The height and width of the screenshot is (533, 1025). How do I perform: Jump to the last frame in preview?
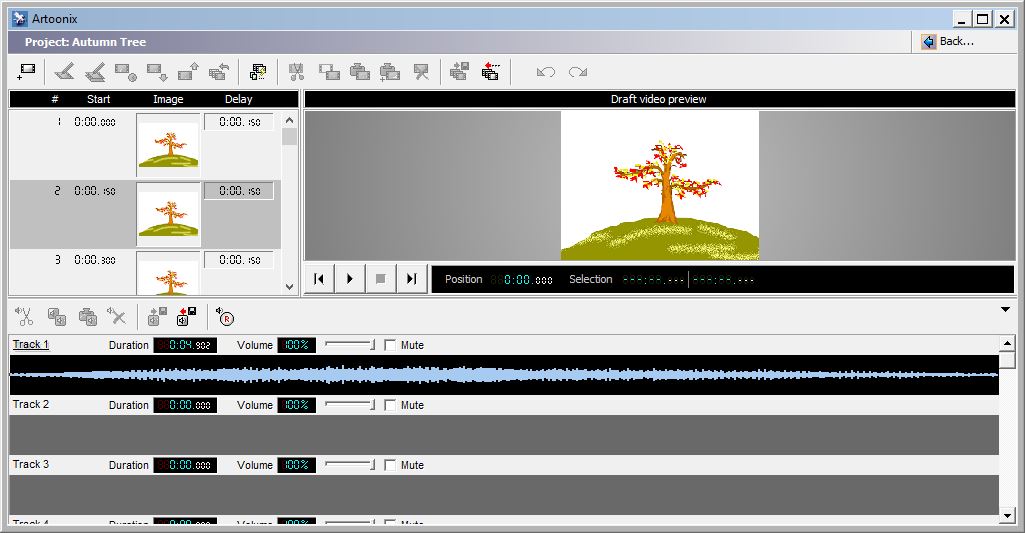click(411, 279)
